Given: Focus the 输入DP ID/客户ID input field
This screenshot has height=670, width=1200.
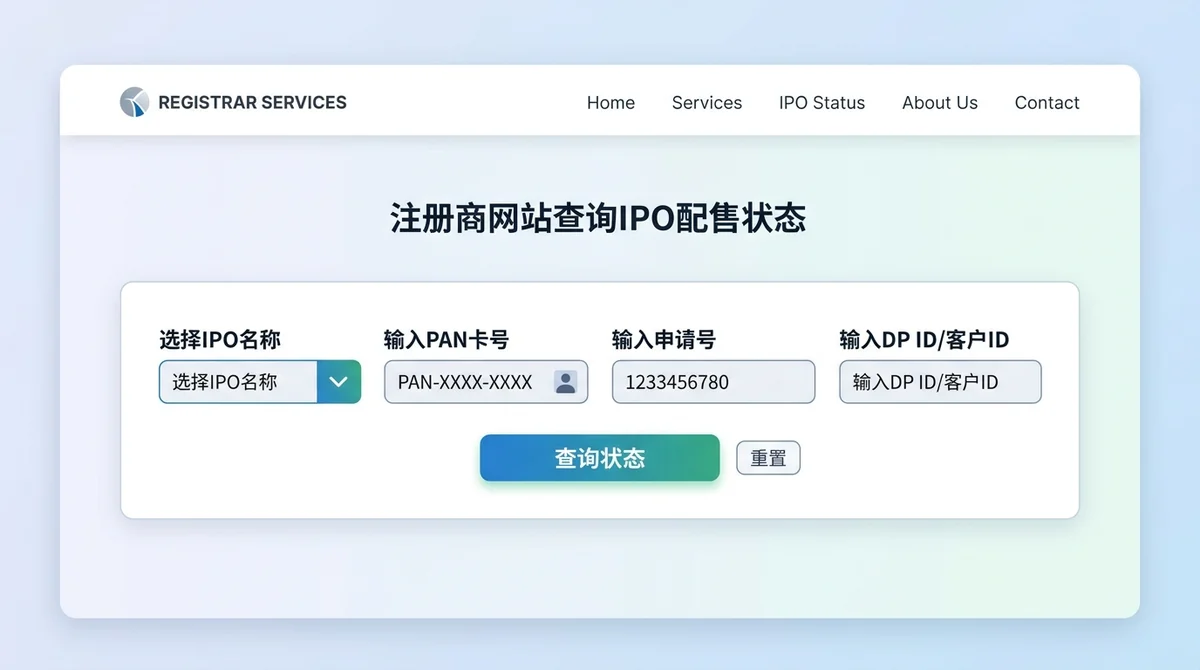Looking at the screenshot, I should point(940,382).
